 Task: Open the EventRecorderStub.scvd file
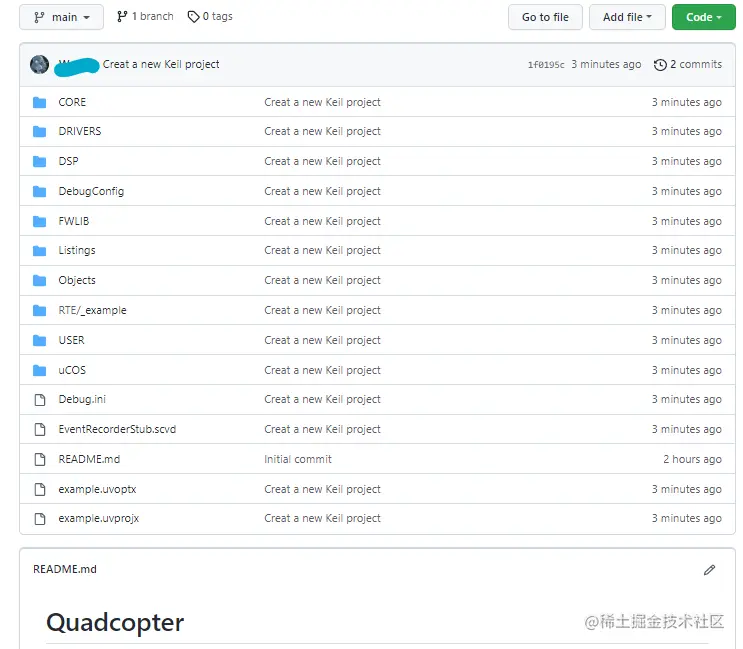117,429
